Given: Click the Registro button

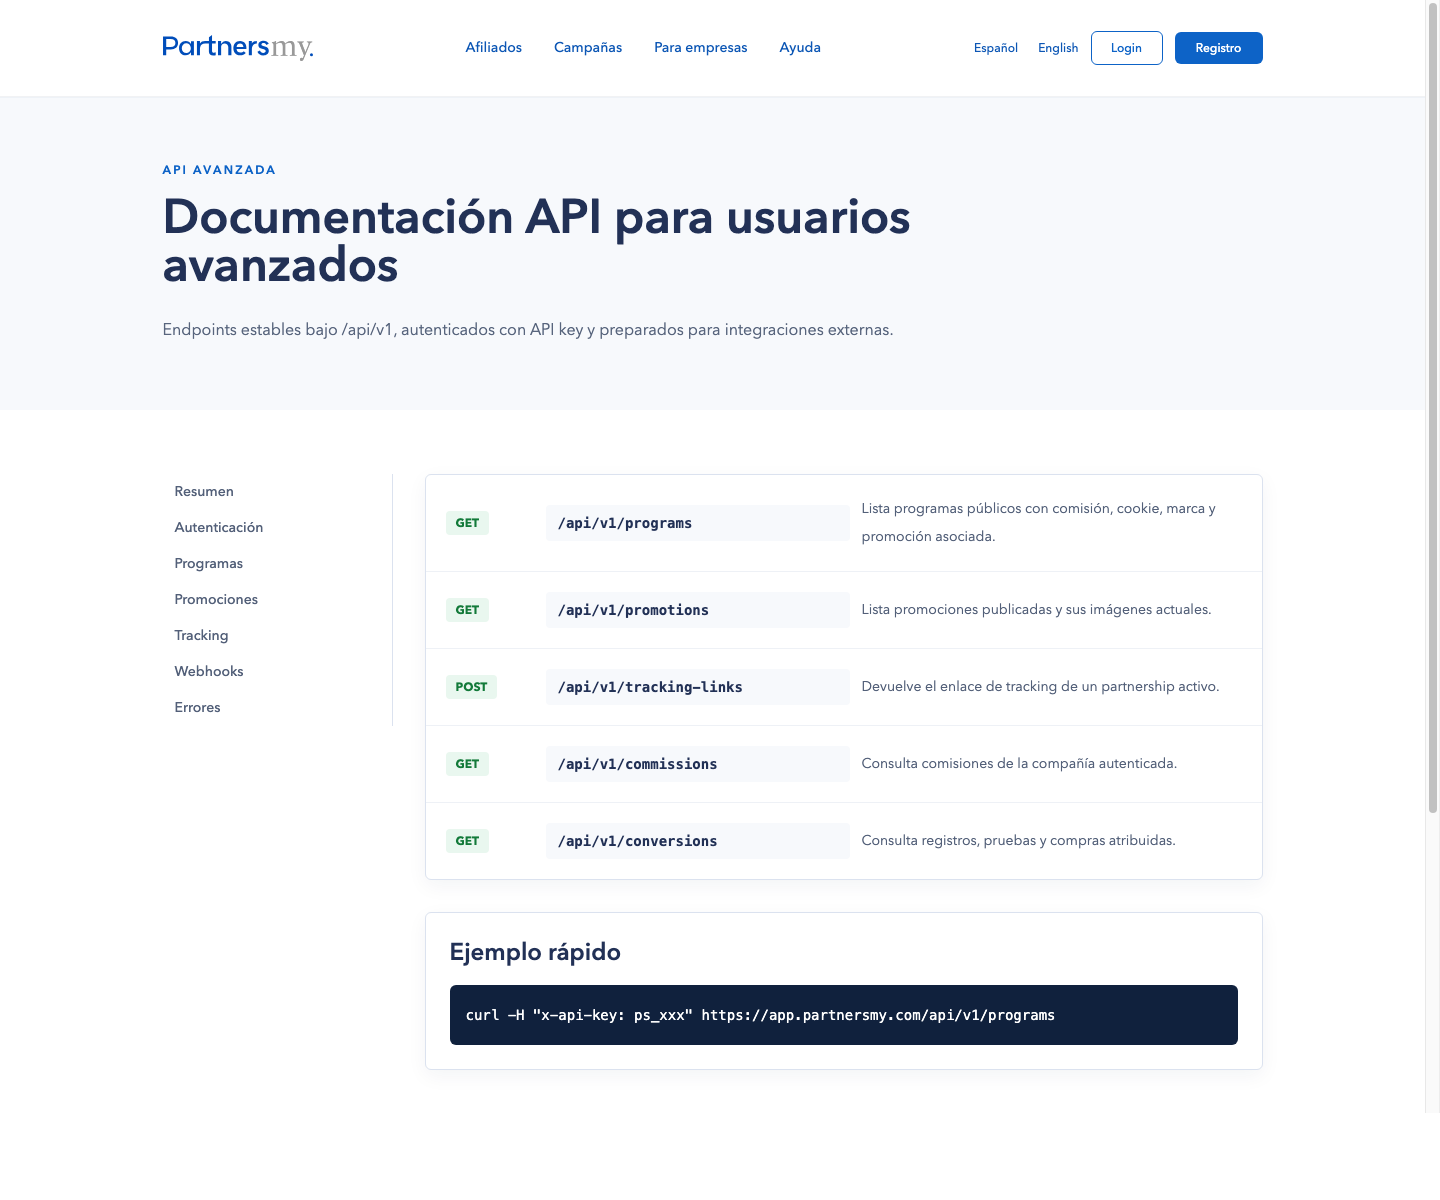Looking at the screenshot, I should (1218, 48).
